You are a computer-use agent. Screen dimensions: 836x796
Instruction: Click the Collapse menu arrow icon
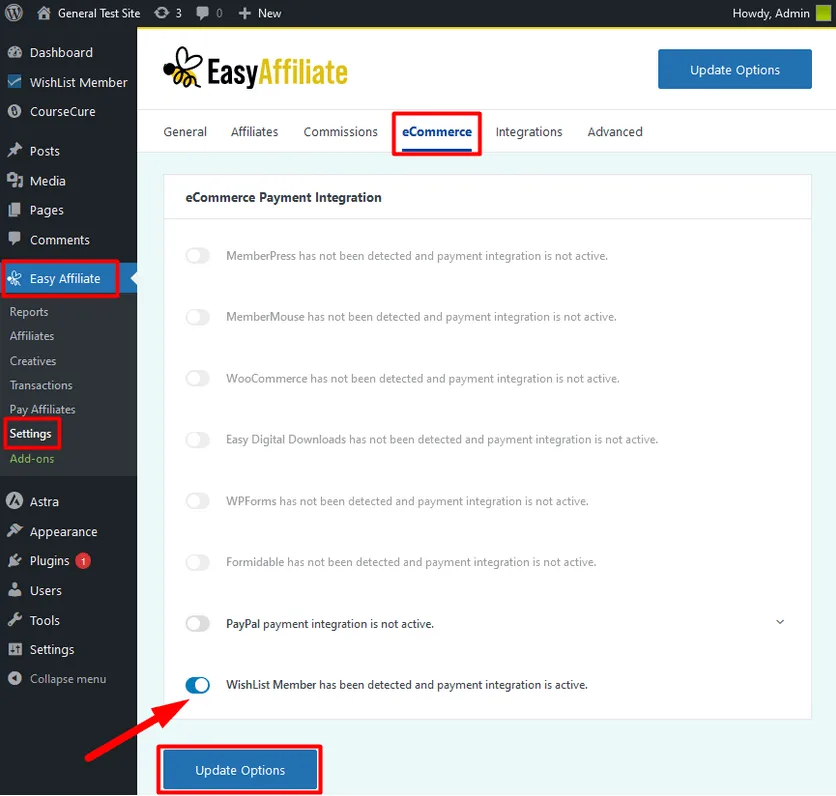15,678
